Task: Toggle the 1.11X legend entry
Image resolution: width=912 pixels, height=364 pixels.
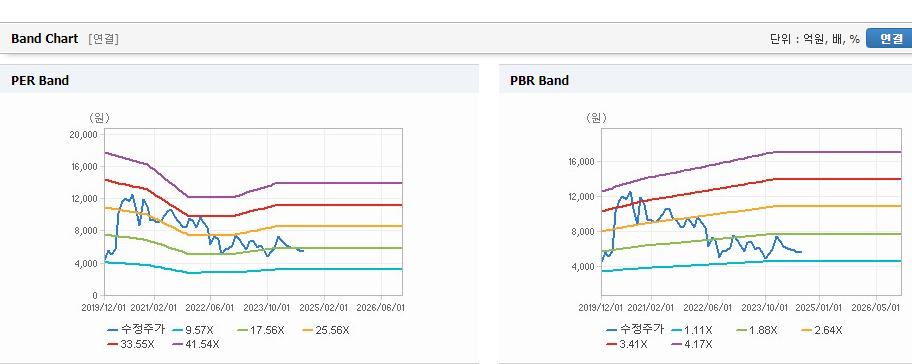Action: point(692,330)
